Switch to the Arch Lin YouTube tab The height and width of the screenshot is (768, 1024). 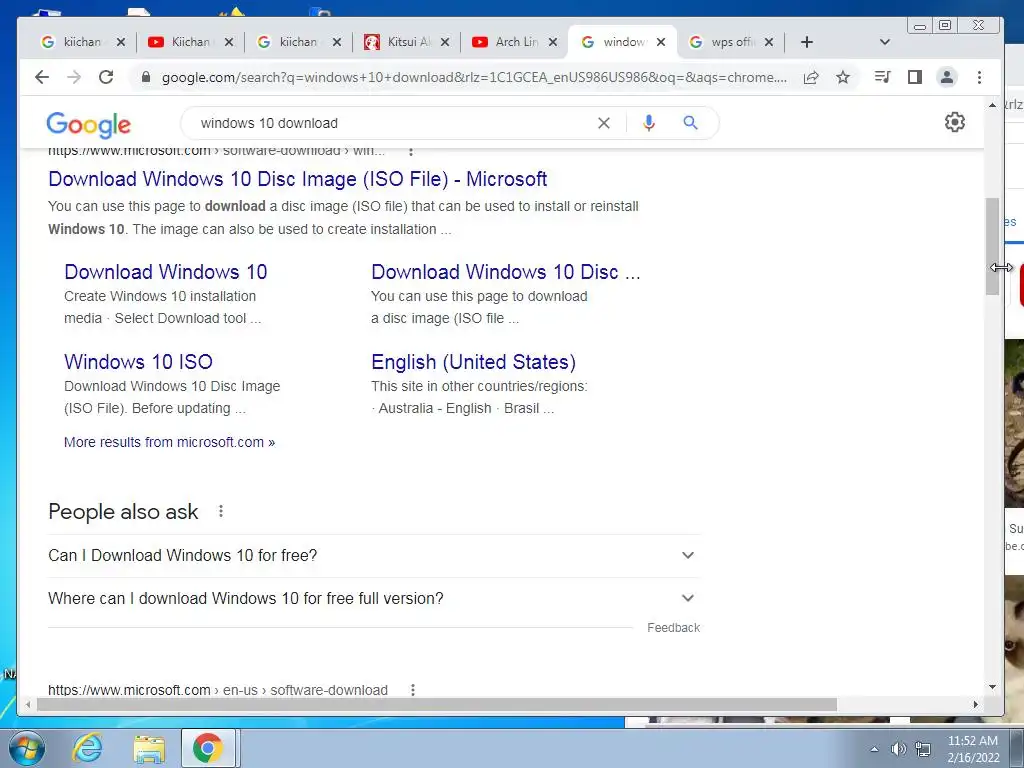coord(514,42)
